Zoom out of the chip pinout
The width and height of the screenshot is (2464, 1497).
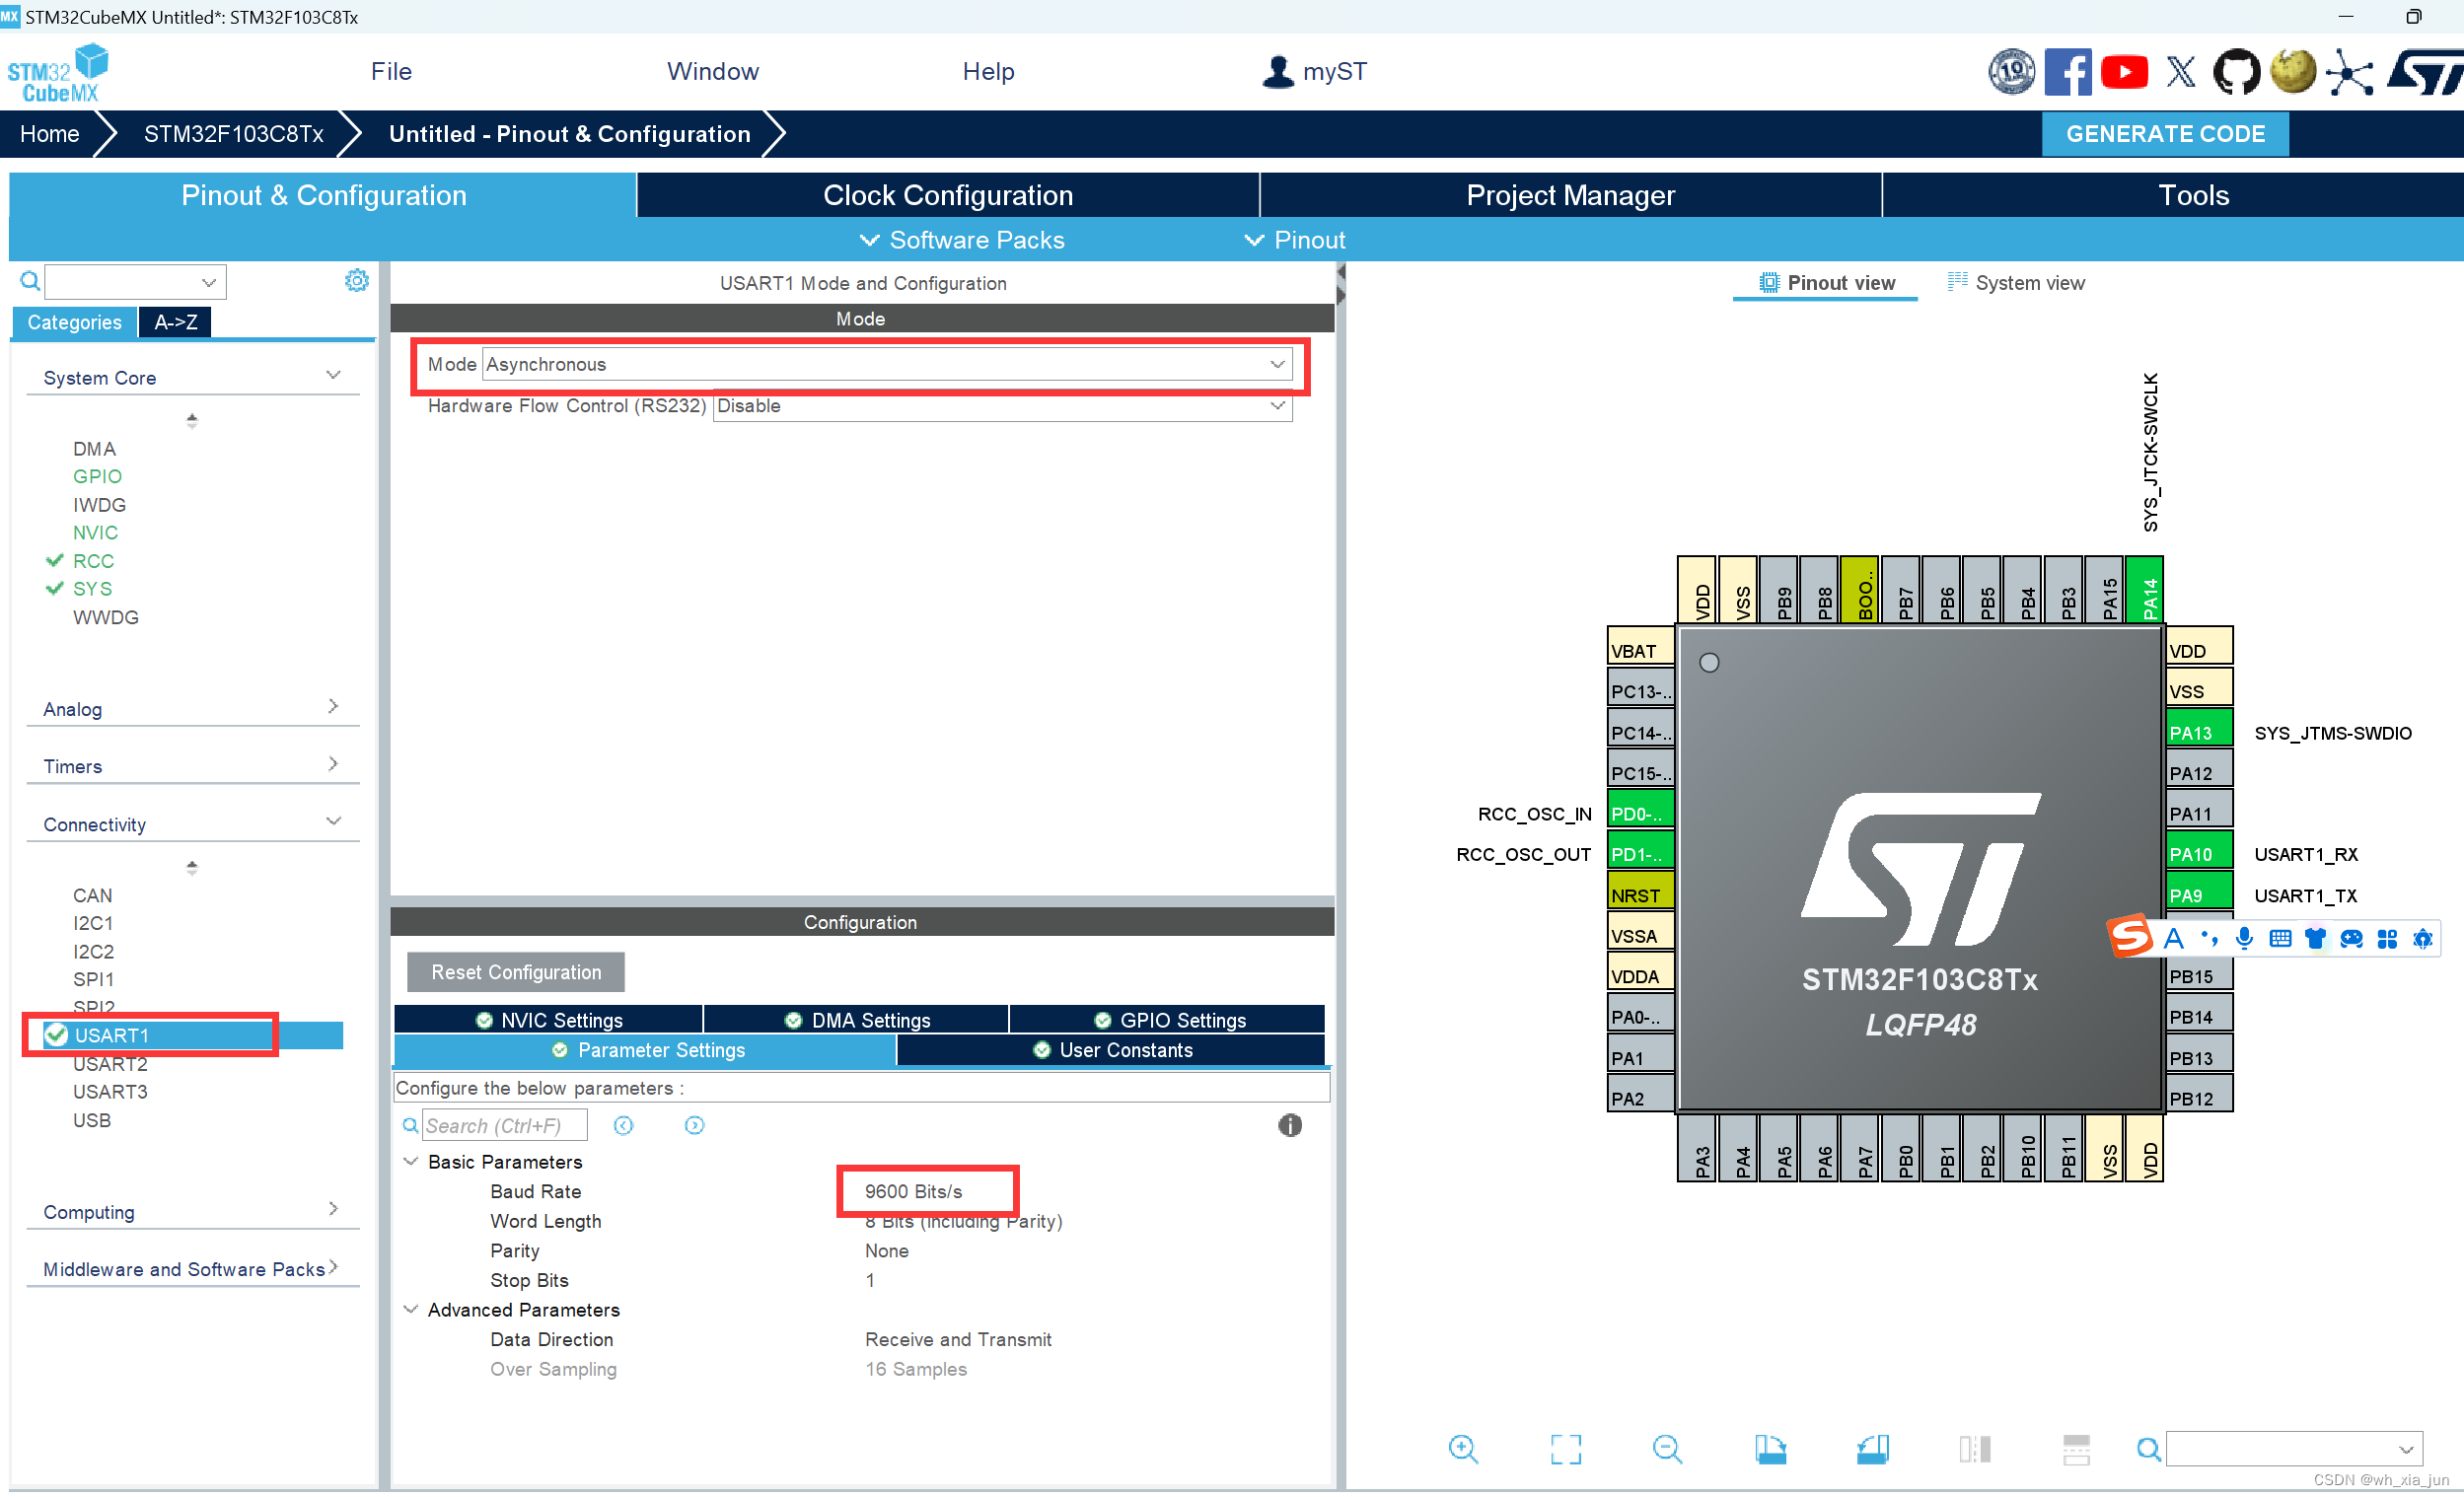pyautogui.click(x=1667, y=1448)
